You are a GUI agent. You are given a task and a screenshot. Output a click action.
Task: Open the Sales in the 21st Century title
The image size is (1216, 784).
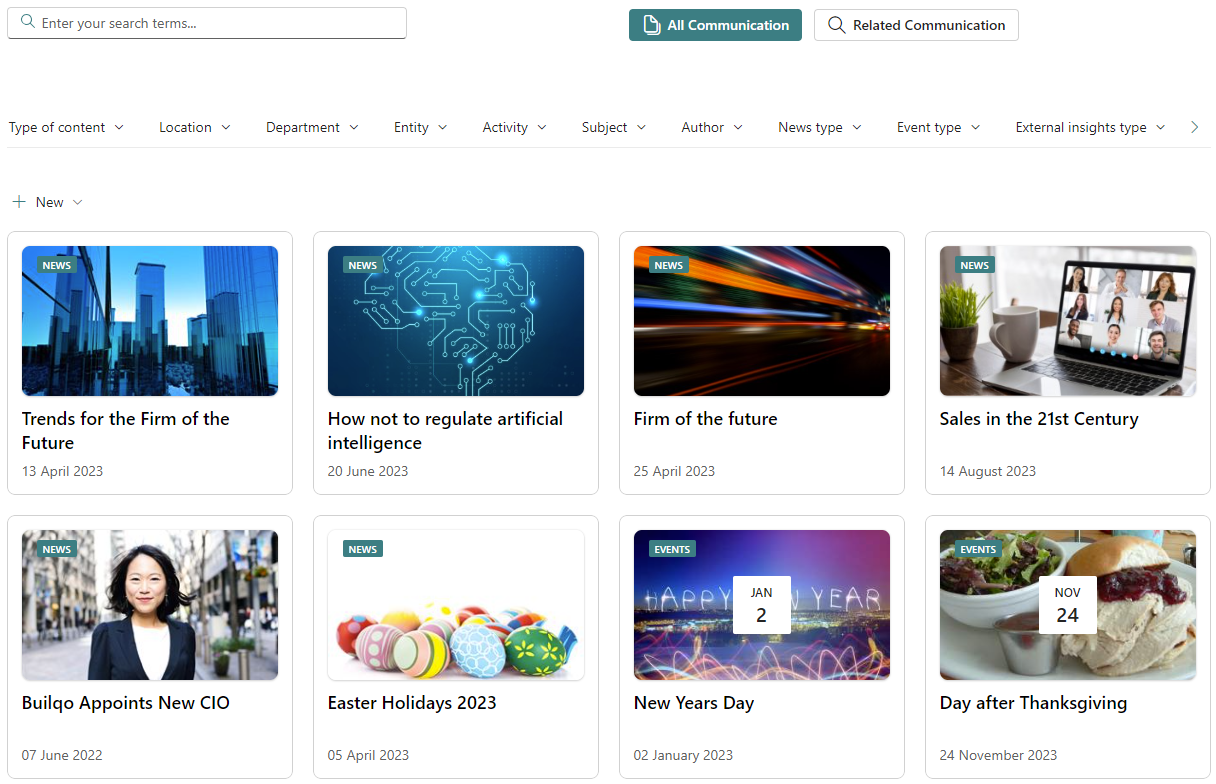(1039, 419)
